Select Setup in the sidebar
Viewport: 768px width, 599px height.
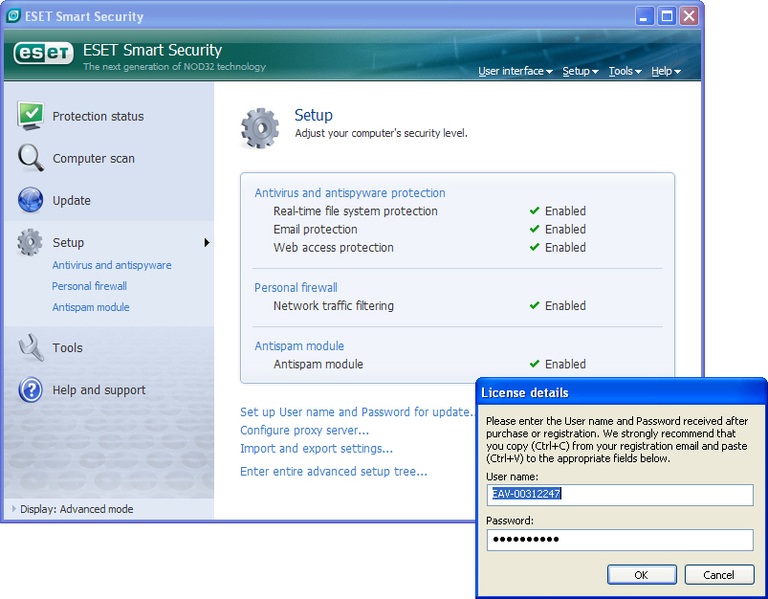point(68,242)
